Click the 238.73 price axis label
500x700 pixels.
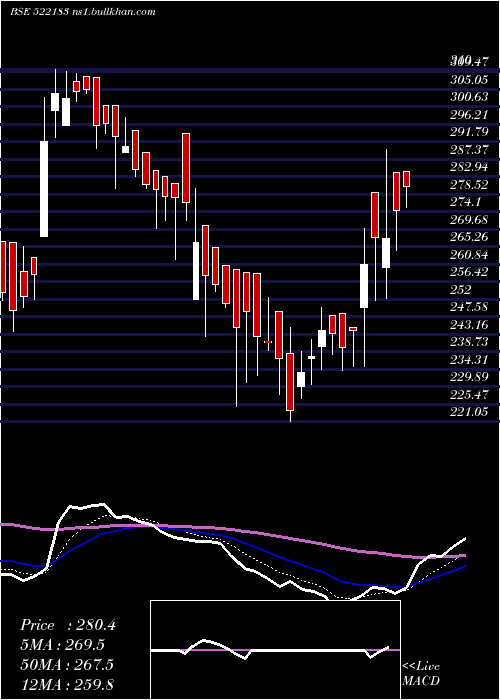pos(468,342)
